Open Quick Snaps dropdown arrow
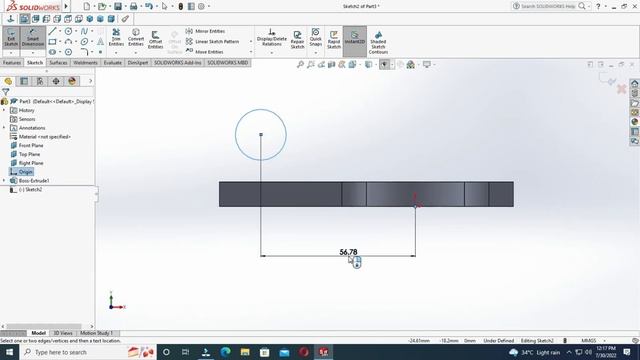Image resolution: width=640 pixels, height=360 pixels. click(316, 53)
